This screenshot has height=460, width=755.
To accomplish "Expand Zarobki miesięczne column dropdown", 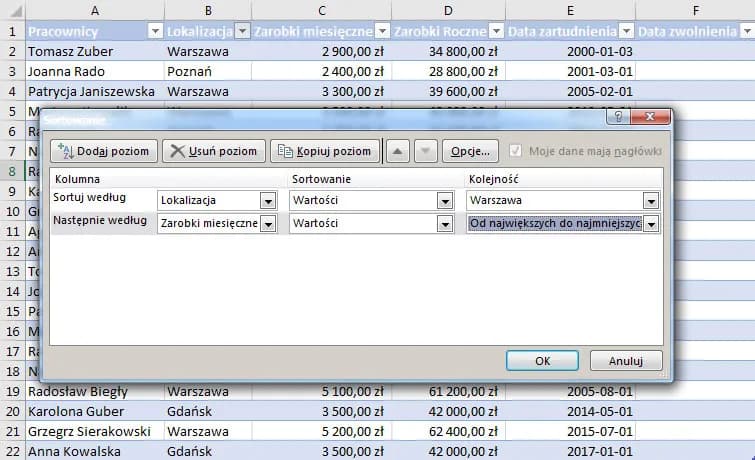I will pos(267,224).
